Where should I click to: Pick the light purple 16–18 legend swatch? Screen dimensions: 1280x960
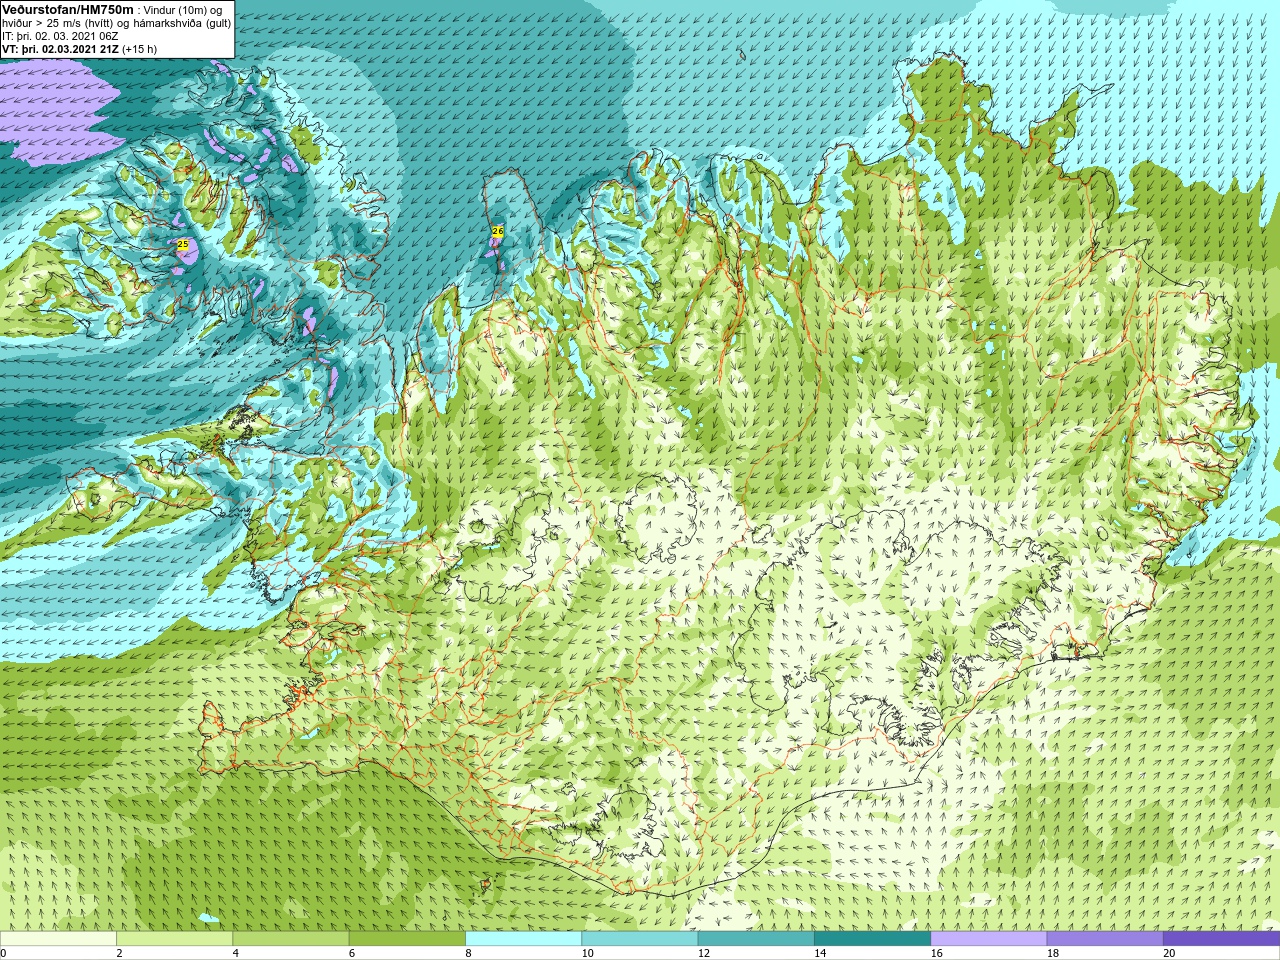pyautogui.click(x=988, y=939)
